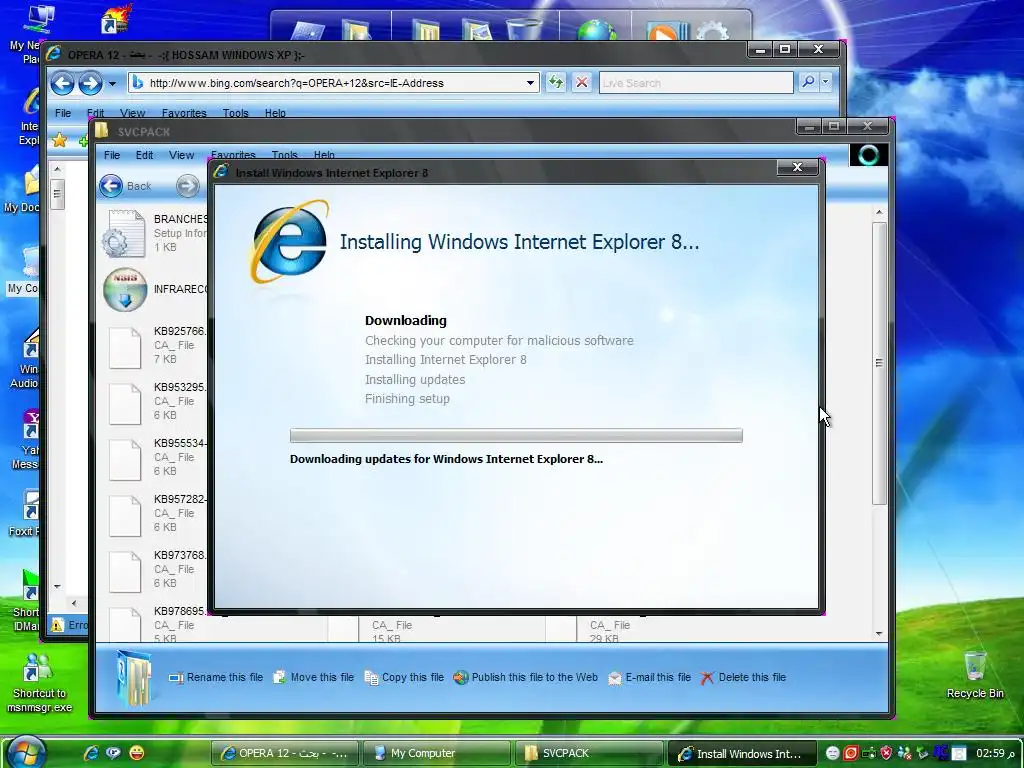Click the recycle bin icon in top dock
1024x768 pixels.
(x=523, y=29)
